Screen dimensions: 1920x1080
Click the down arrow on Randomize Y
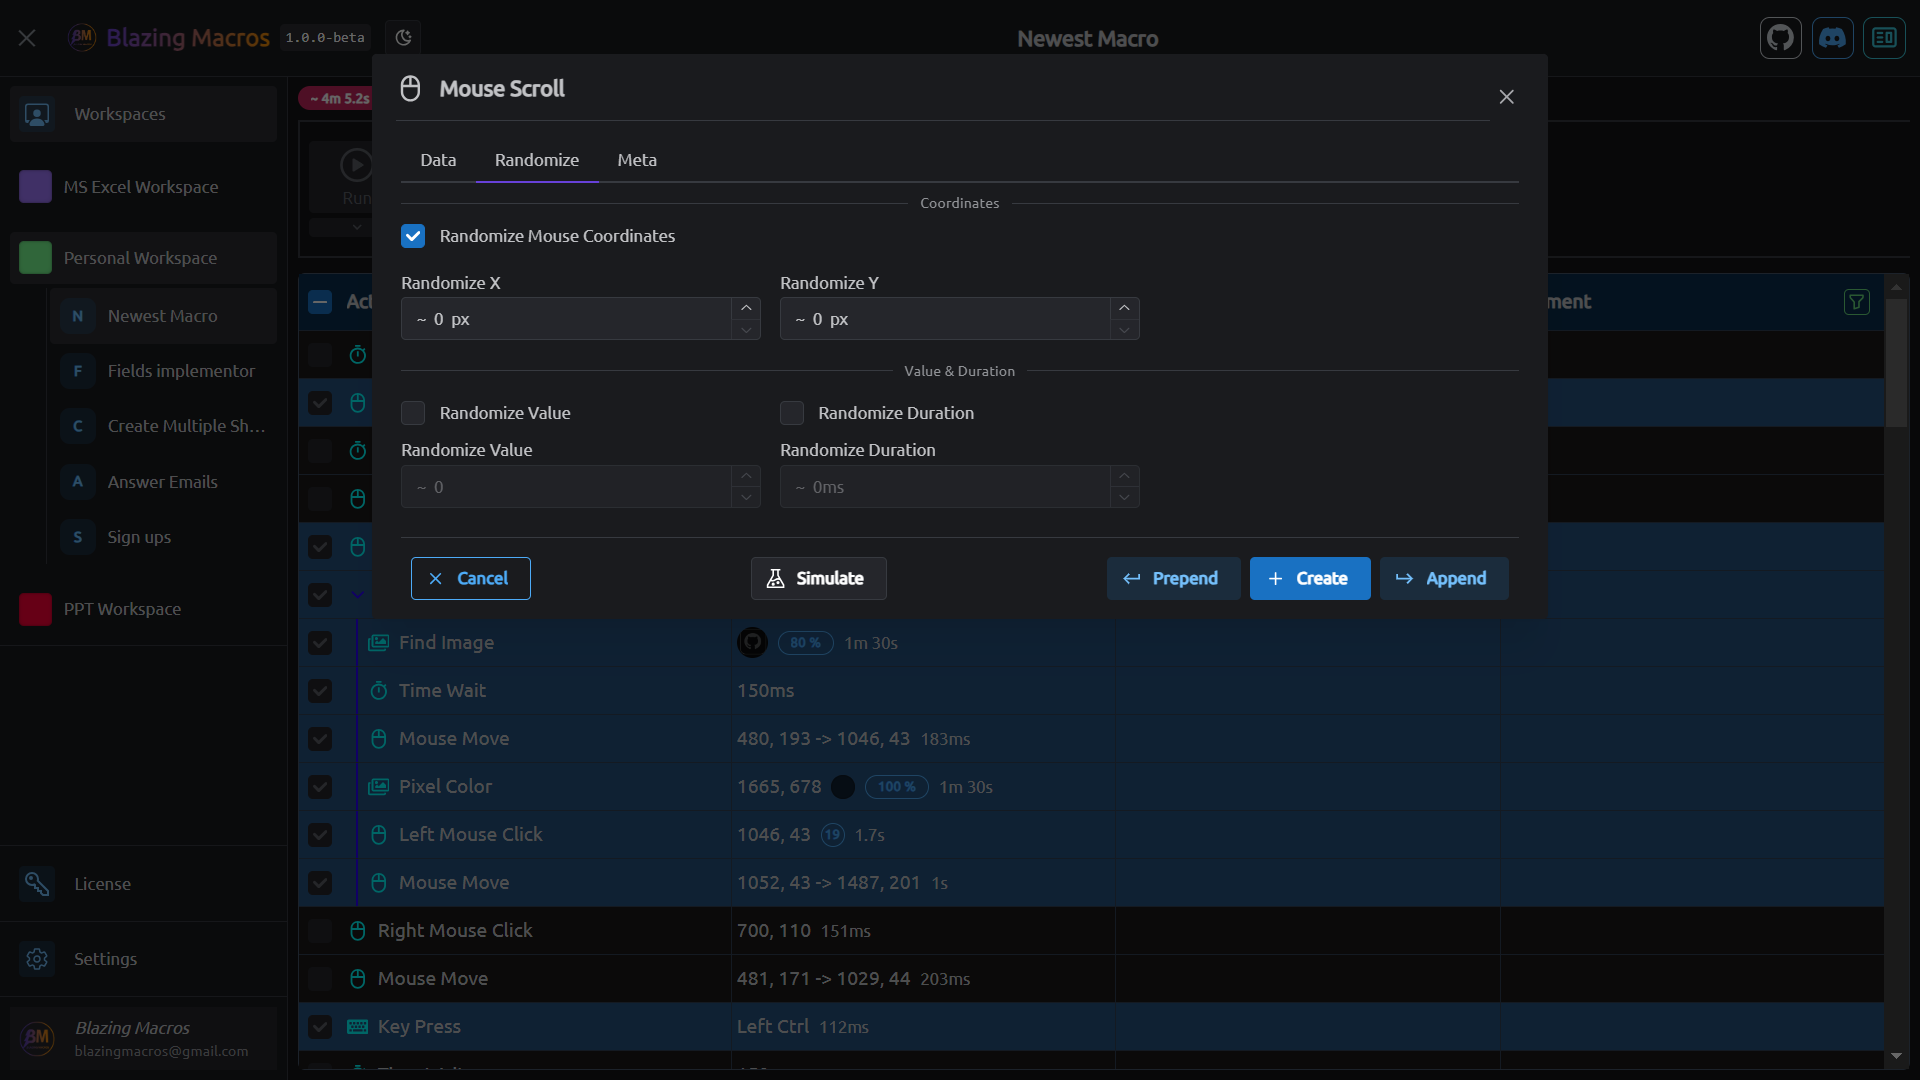pyautogui.click(x=1124, y=331)
